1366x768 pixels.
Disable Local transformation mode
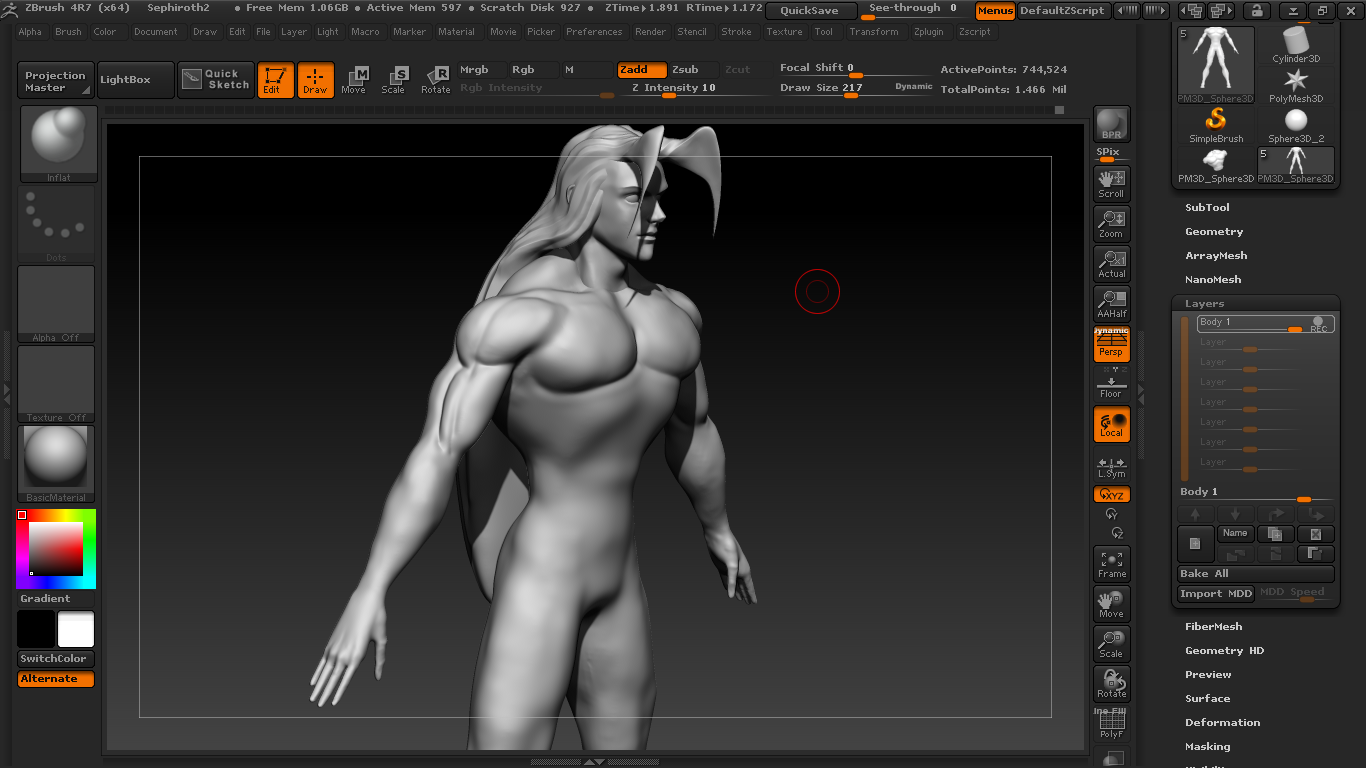tap(1112, 424)
